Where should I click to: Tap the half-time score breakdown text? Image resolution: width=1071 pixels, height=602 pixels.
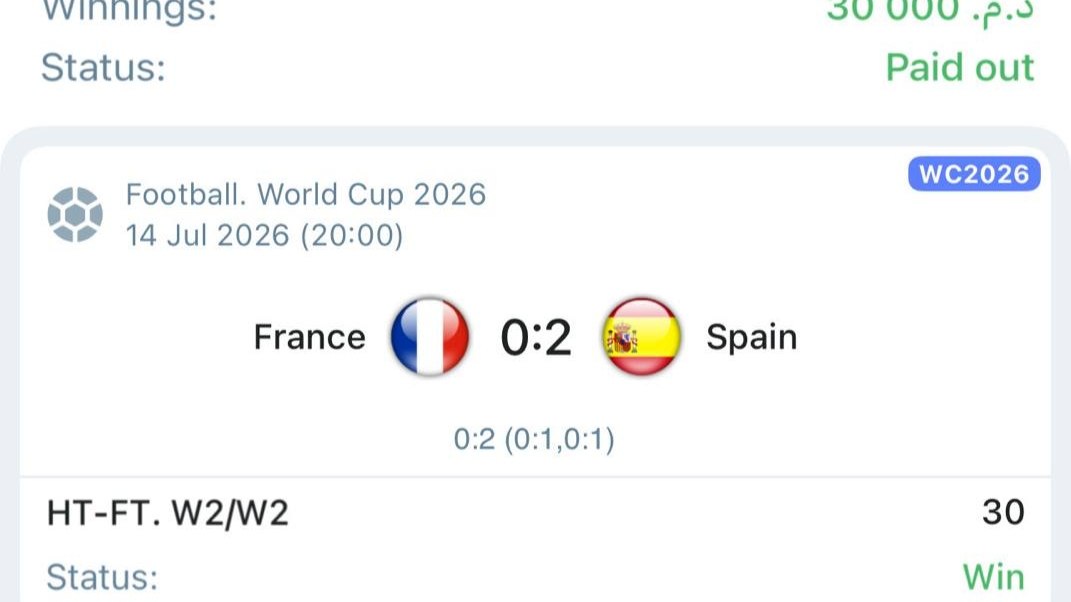pos(534,439)
